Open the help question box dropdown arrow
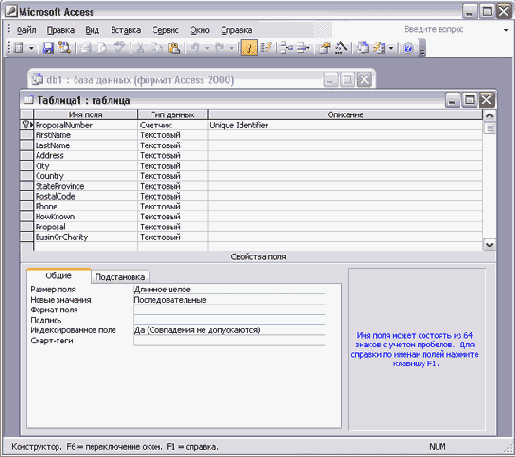515x457 pixels. pyautogui.click(x=506, y=30)
